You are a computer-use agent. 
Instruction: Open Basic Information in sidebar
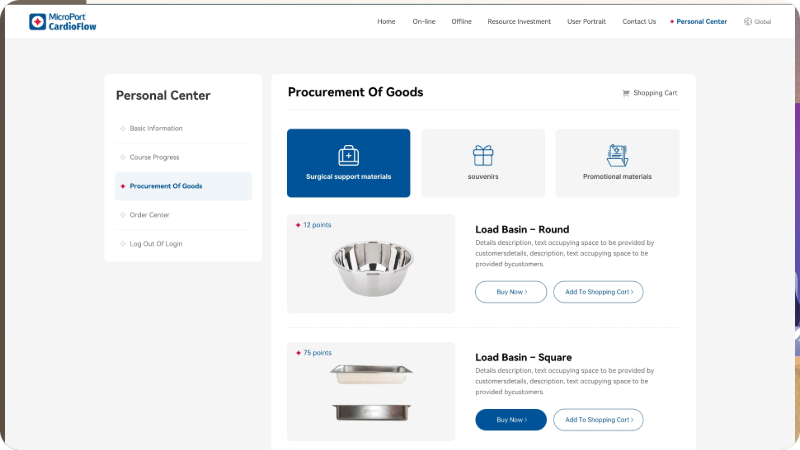[156, 128]
